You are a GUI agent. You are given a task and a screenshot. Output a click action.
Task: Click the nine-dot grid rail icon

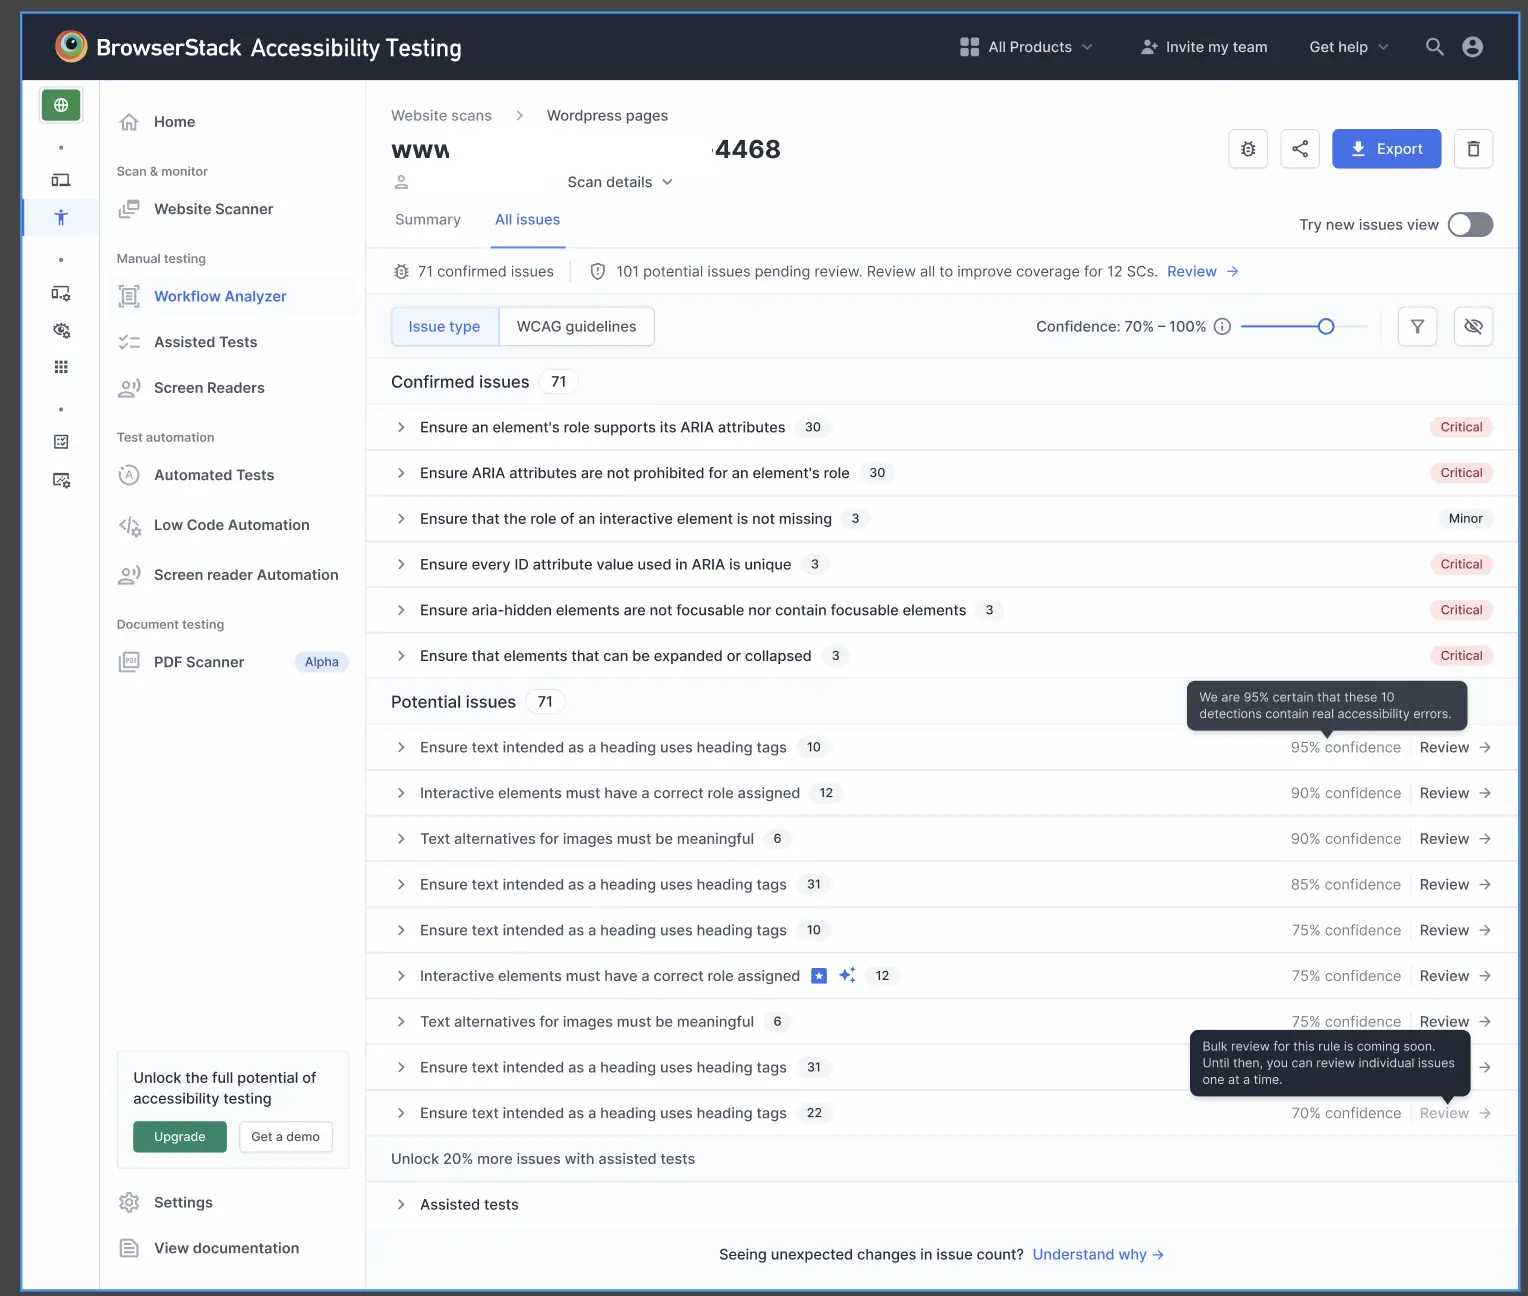(x=61, y=367)
